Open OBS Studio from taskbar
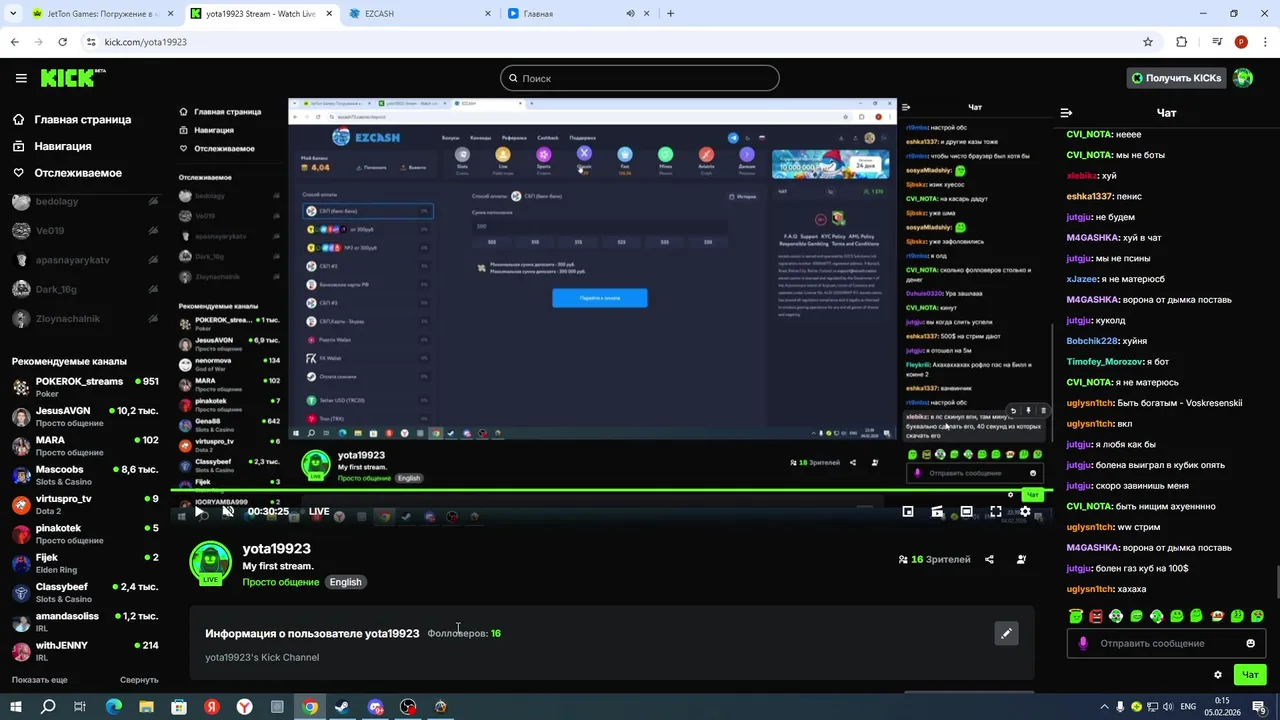Screen dimensions: 1280x720 click(408, 707)
